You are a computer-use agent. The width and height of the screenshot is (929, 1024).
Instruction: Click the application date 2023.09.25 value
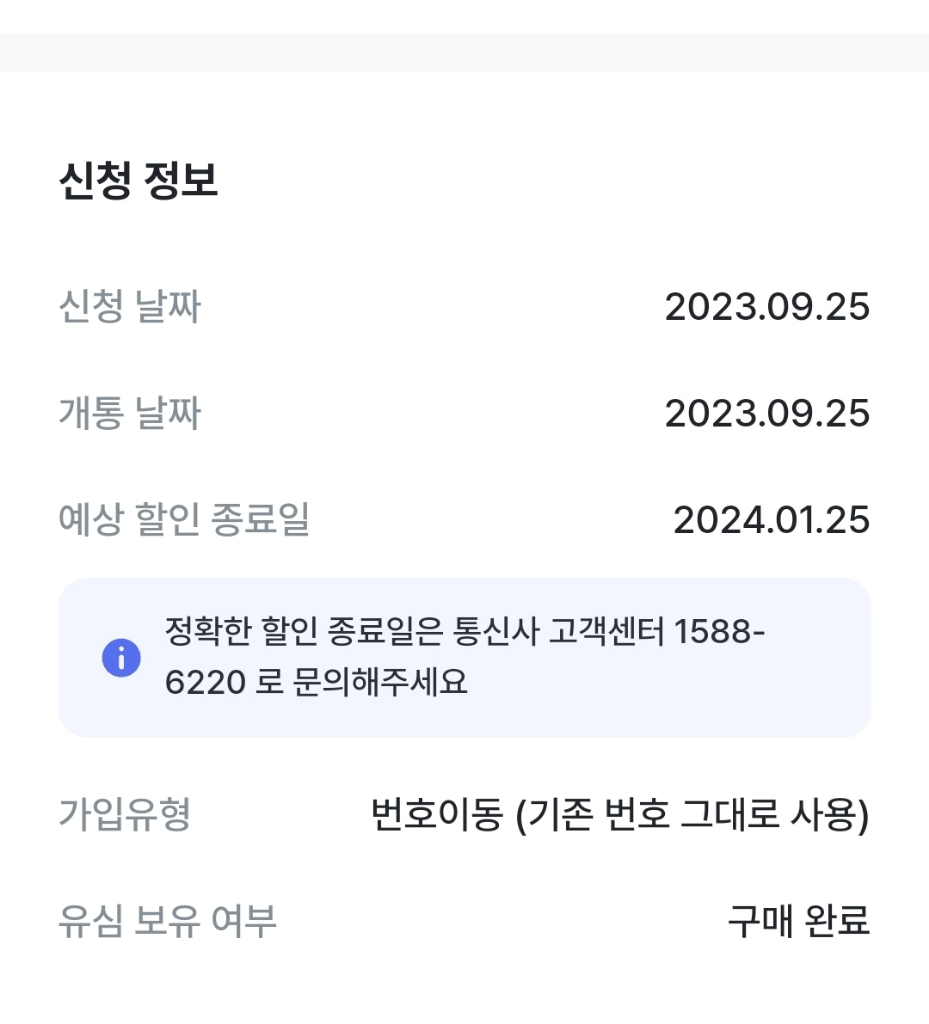coord(767,308)
